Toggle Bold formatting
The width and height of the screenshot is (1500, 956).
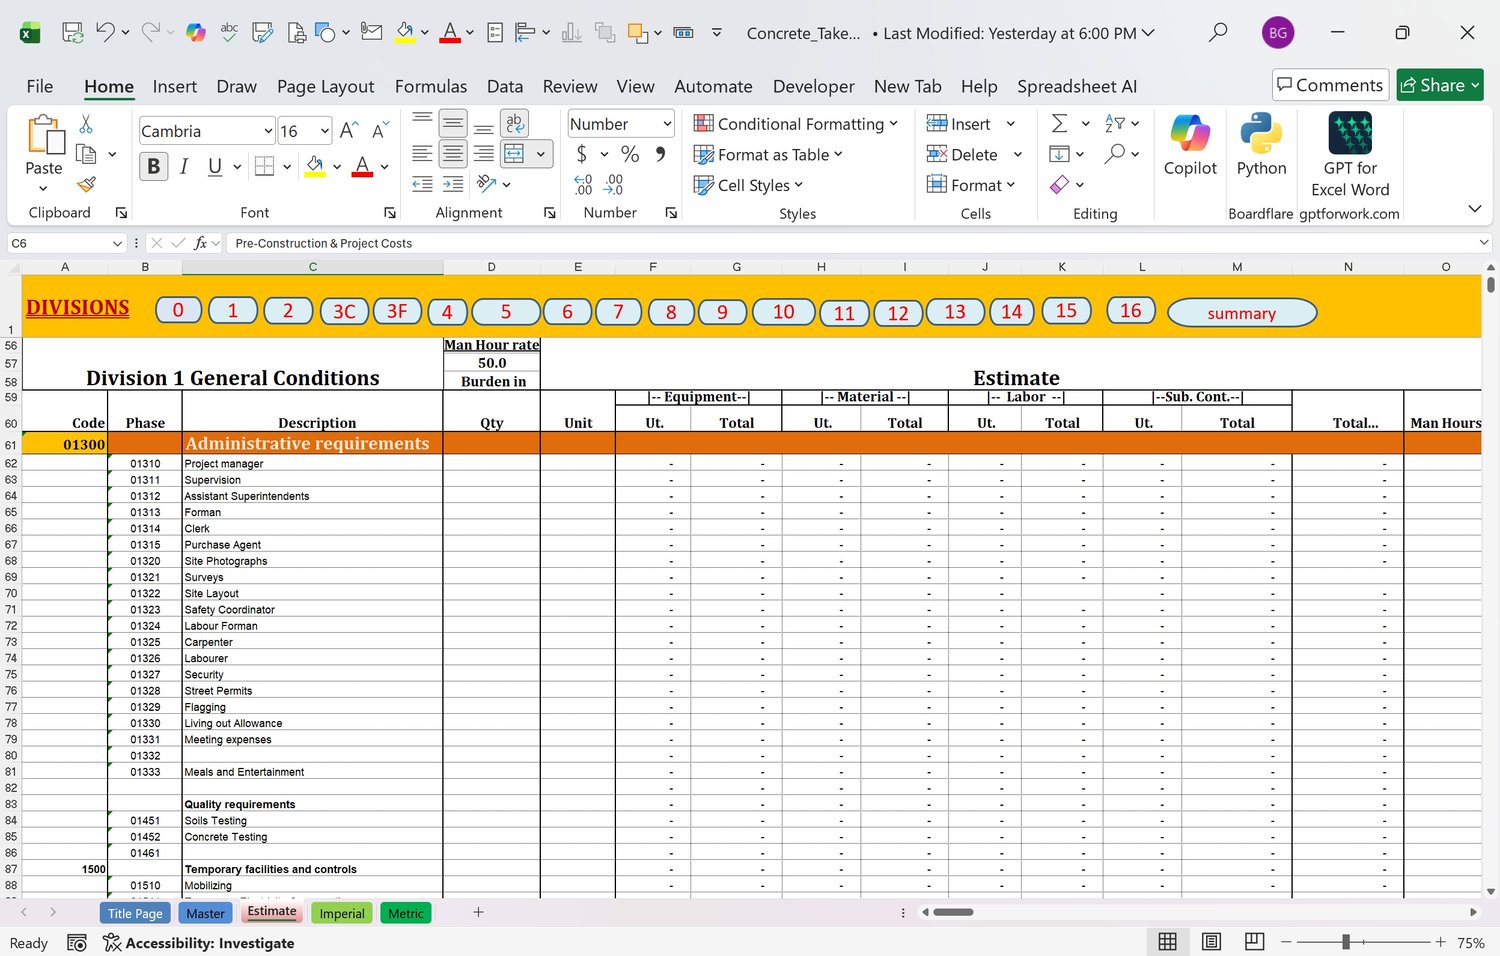coord(154,166)
